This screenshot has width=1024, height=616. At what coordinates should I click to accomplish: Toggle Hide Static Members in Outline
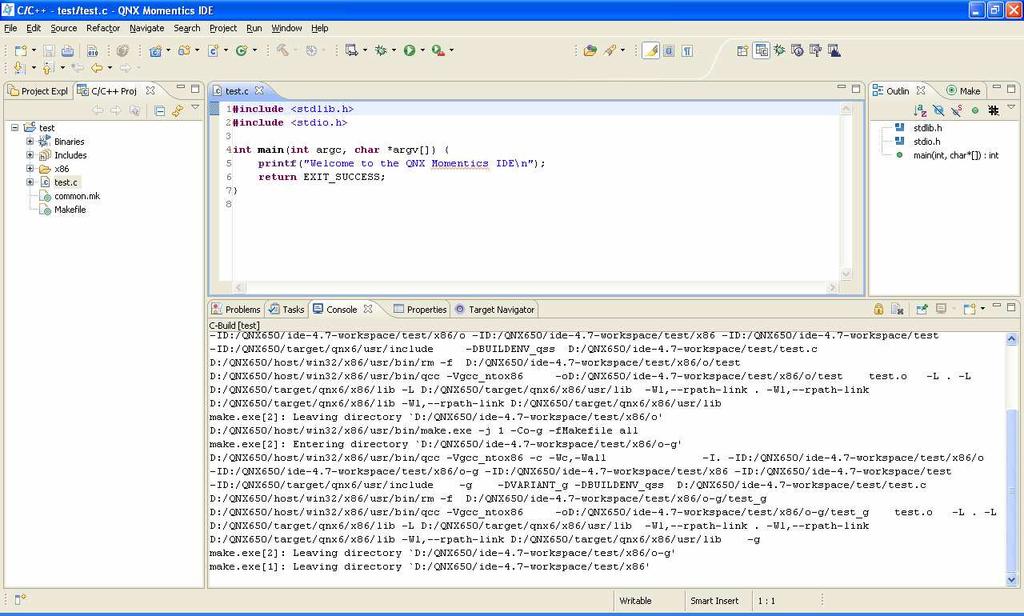click(957, 110)
